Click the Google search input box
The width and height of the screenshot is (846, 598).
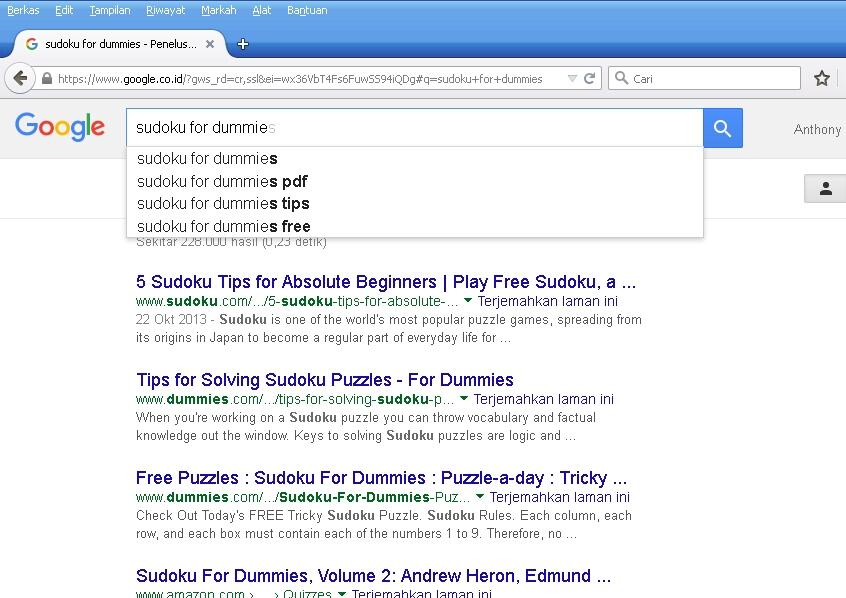click(414, 128)
